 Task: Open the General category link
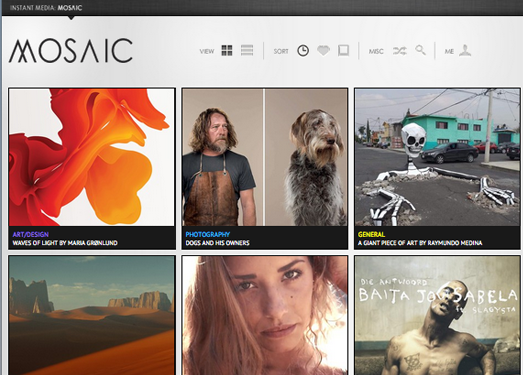[x=371, y=235]
